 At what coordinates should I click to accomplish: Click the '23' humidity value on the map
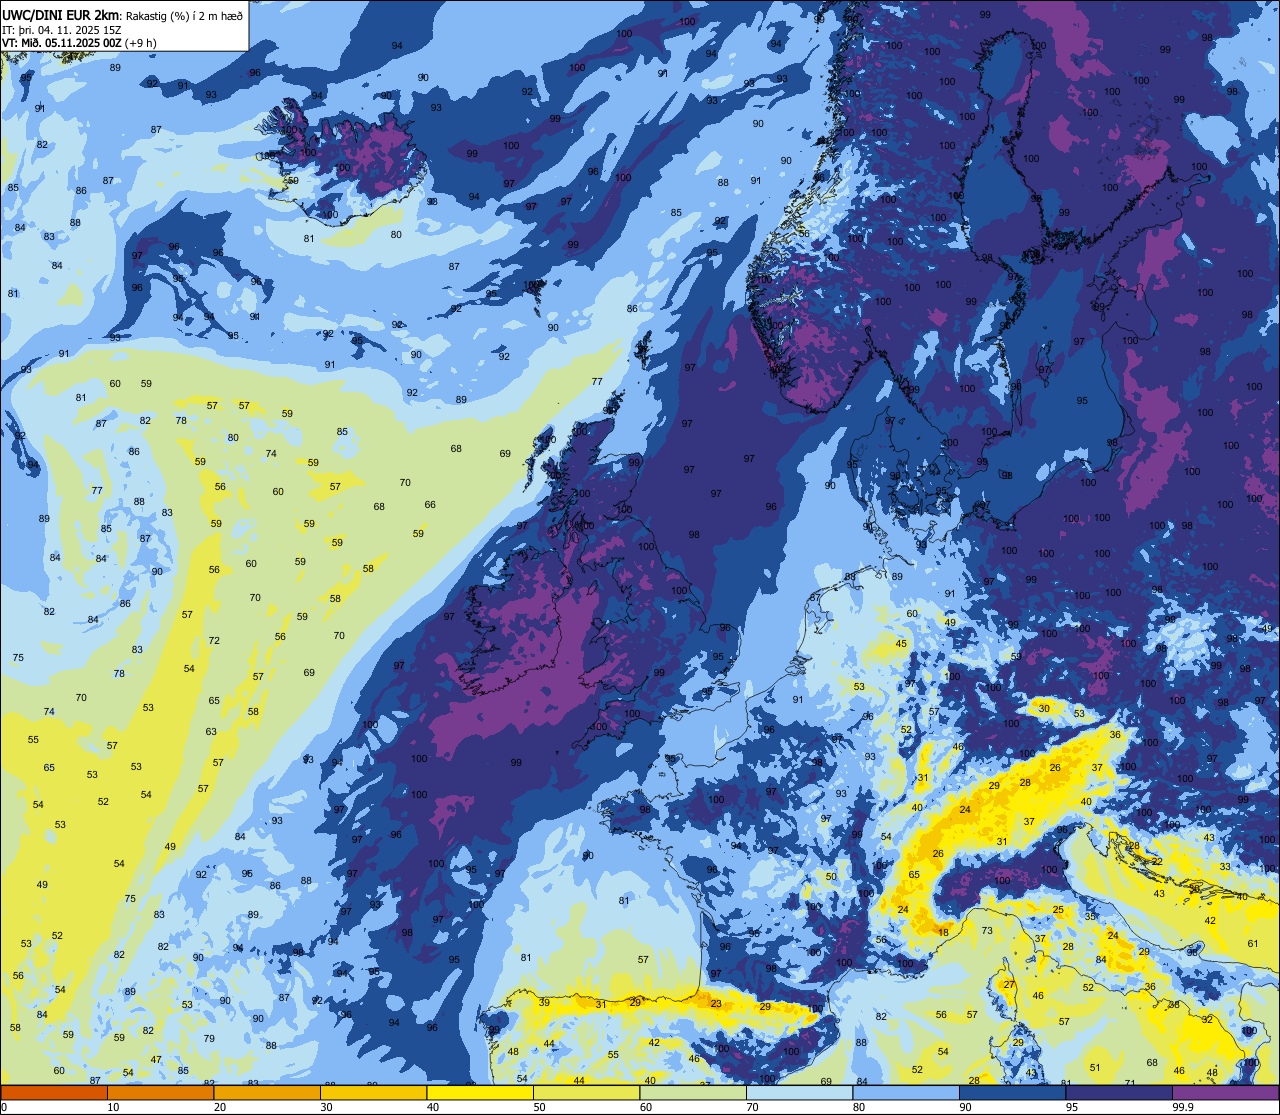(x=716, y=1003)
